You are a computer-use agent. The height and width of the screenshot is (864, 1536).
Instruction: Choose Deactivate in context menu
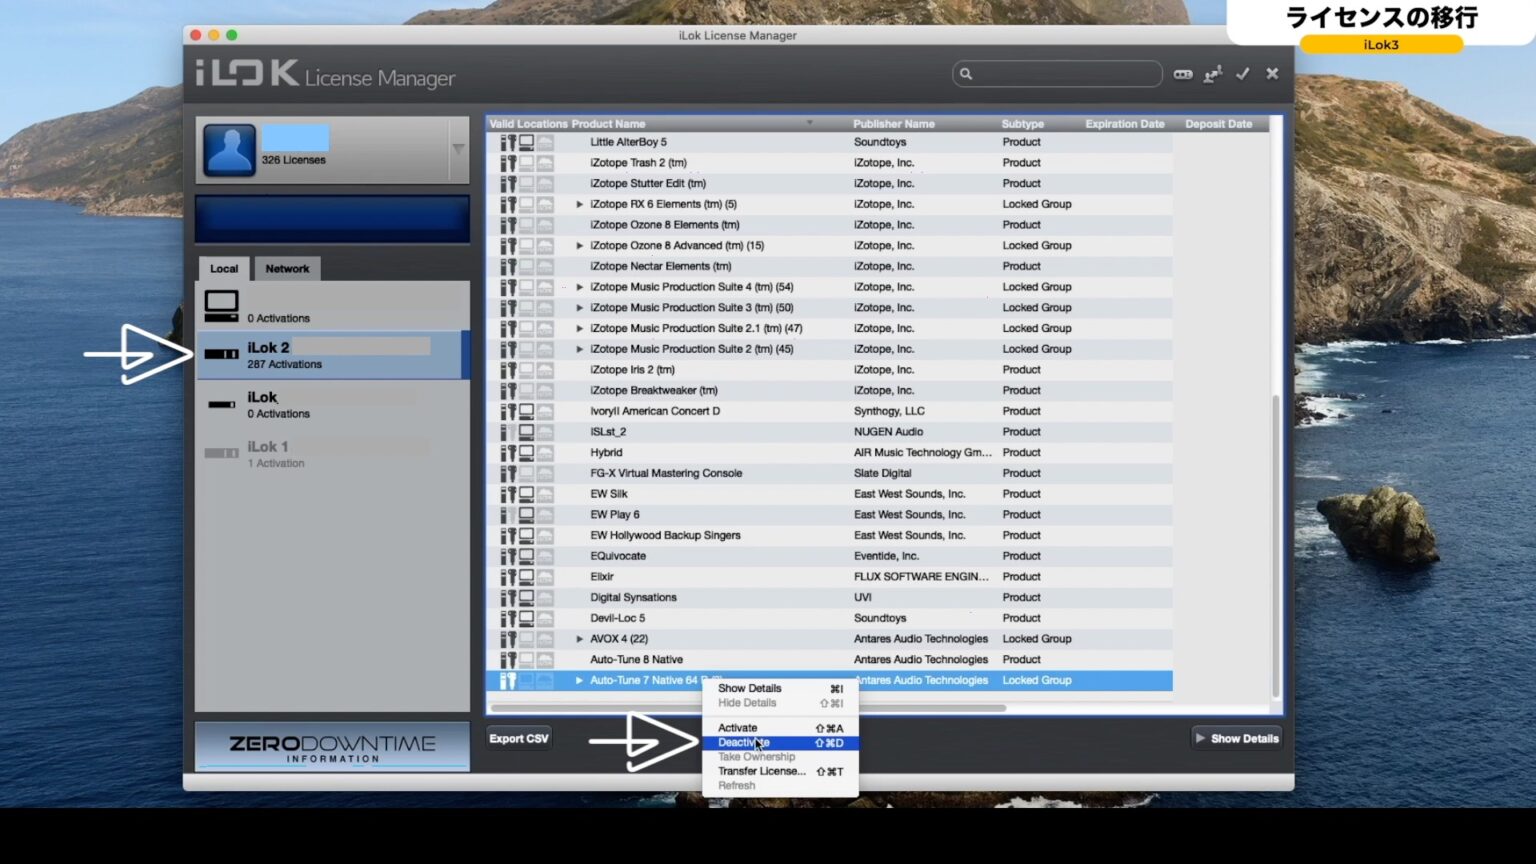point(780,743)
